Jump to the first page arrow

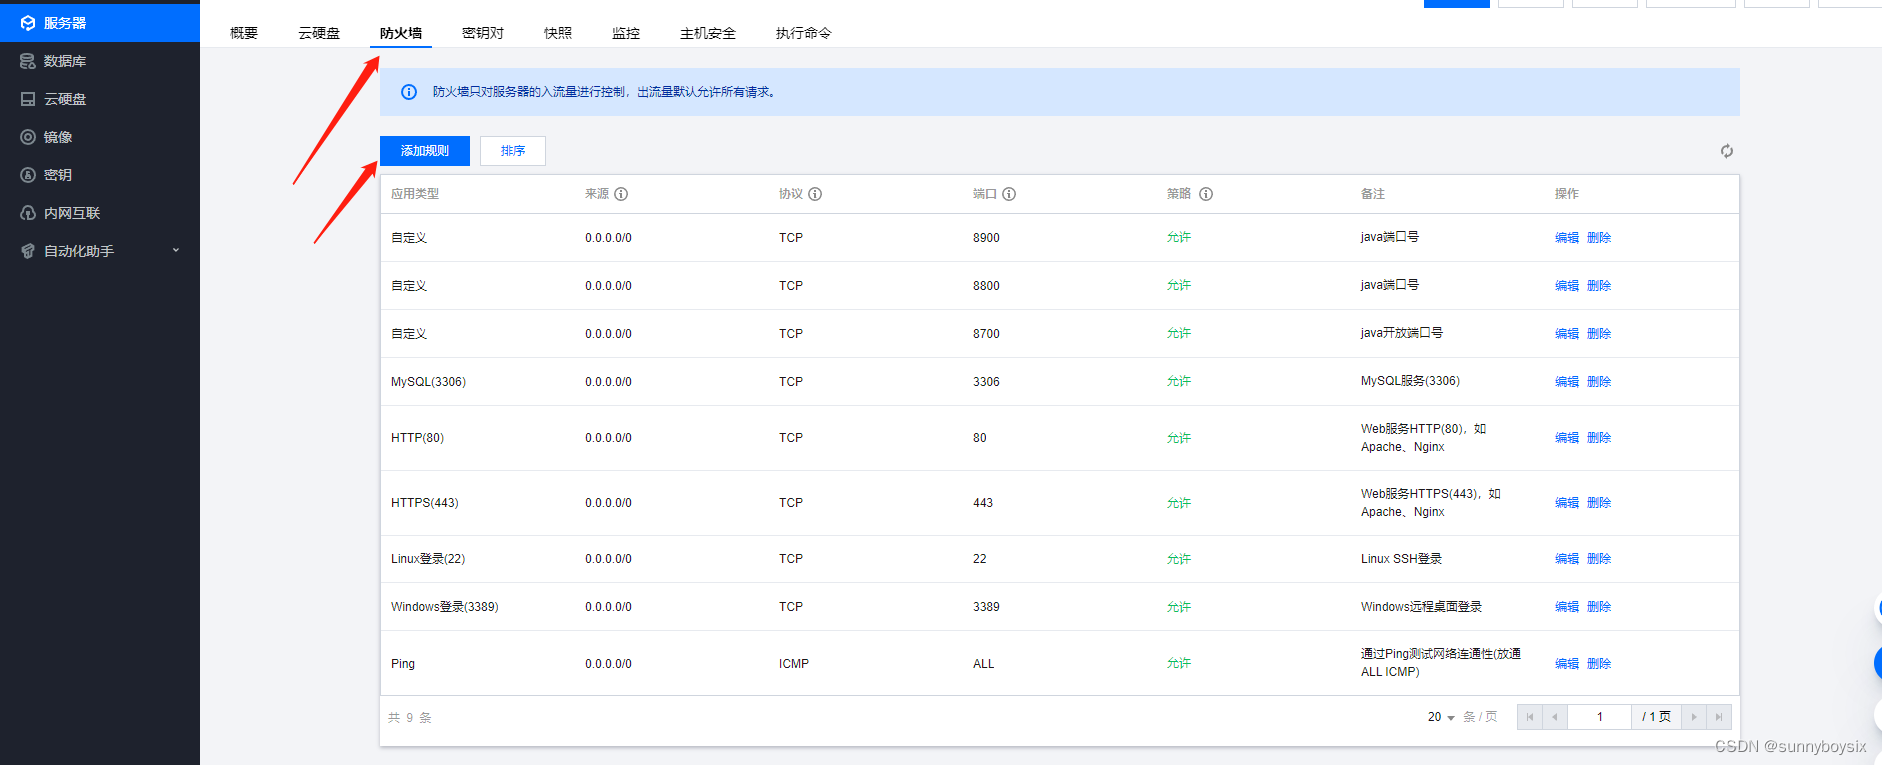pyautogui.click(x=1530, y=717)
